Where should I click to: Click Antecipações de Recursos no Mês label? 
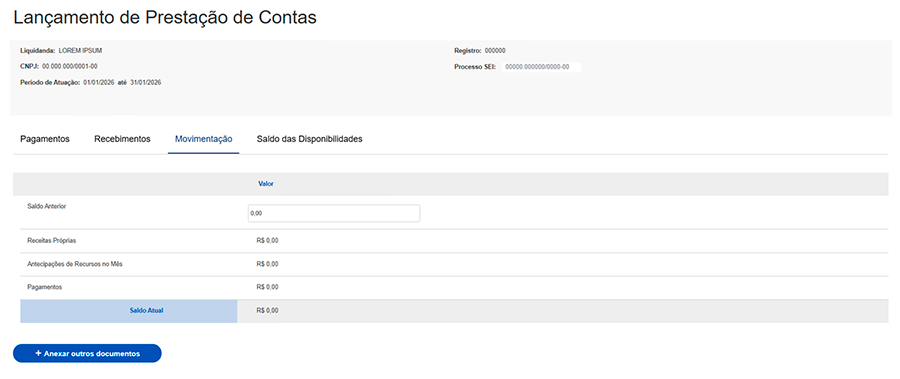75,264
